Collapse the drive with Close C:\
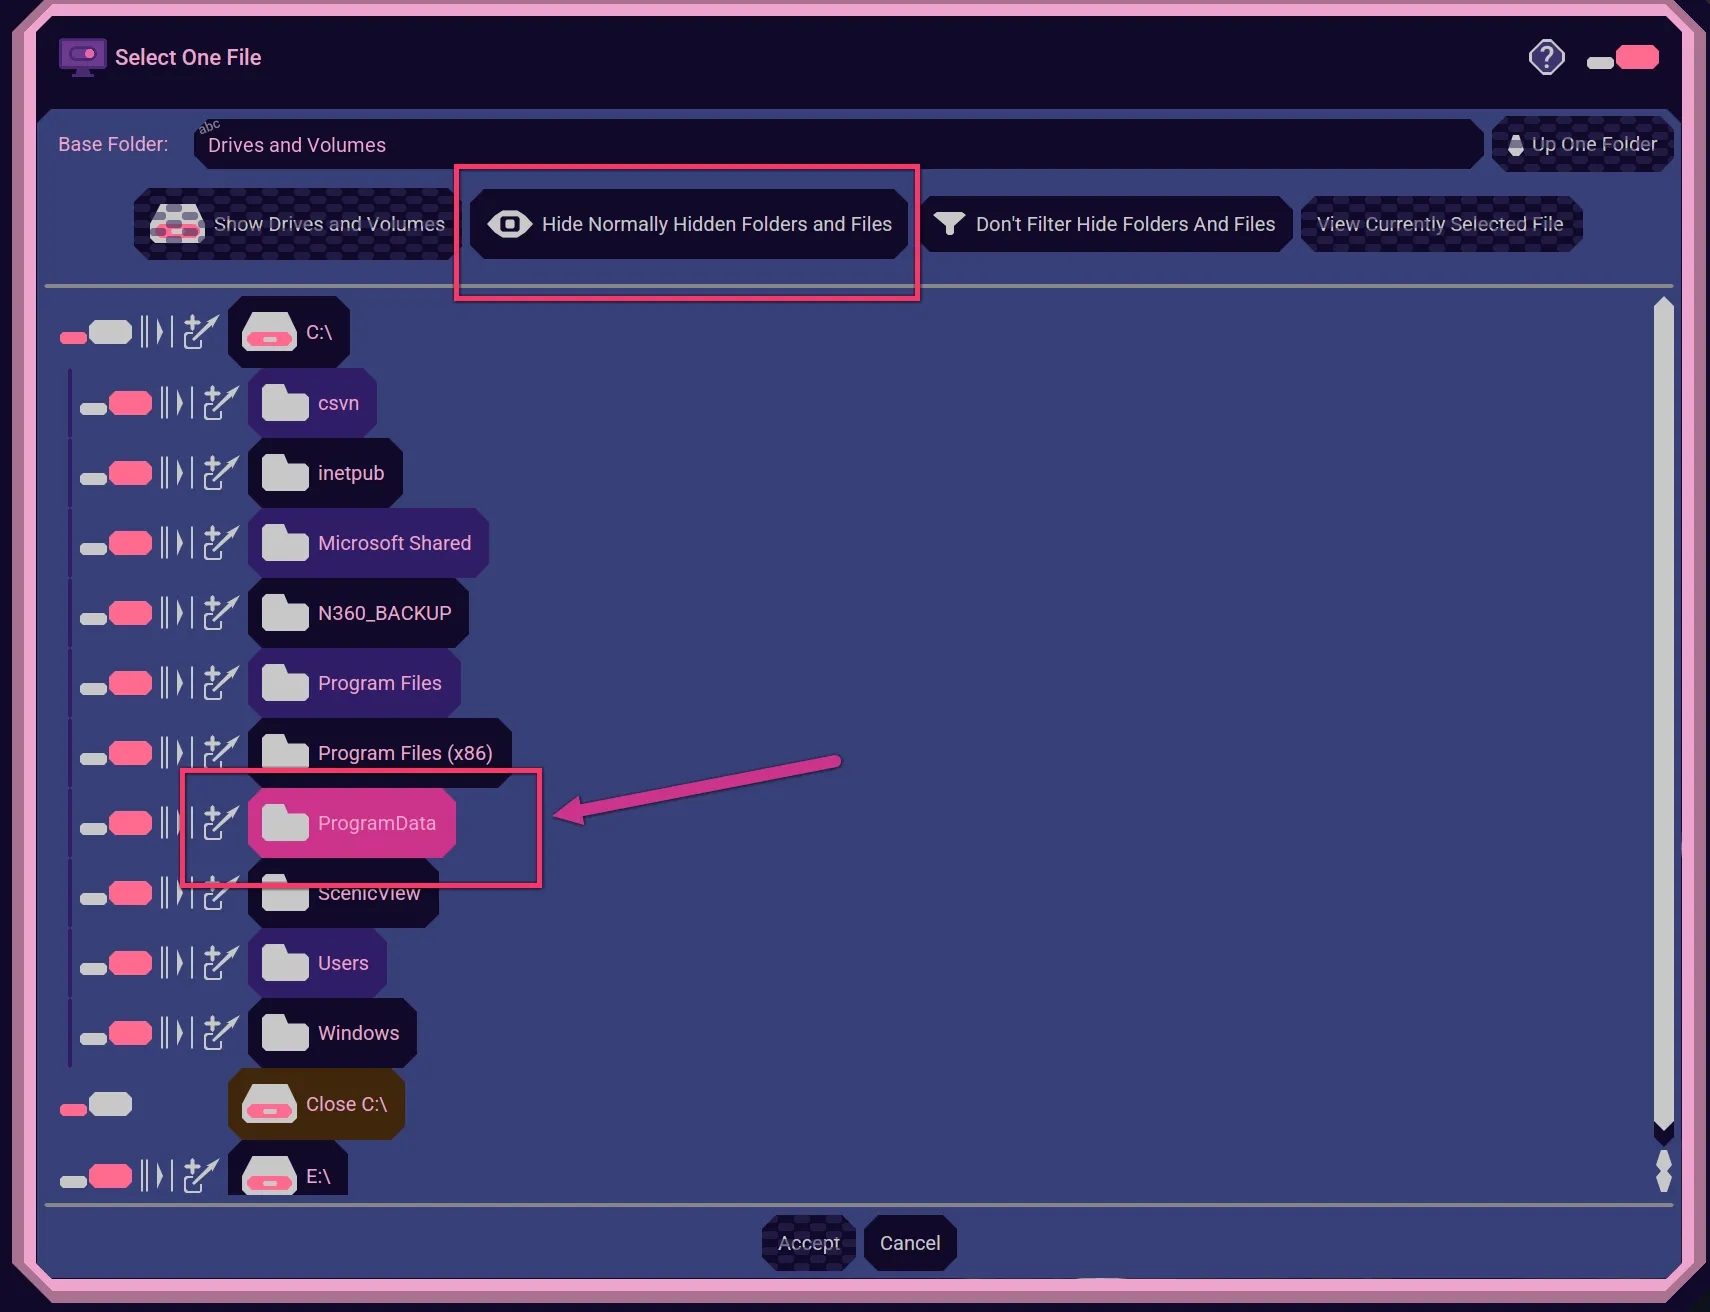Screen dimensions: 1710x1312 coord(316,1104)
